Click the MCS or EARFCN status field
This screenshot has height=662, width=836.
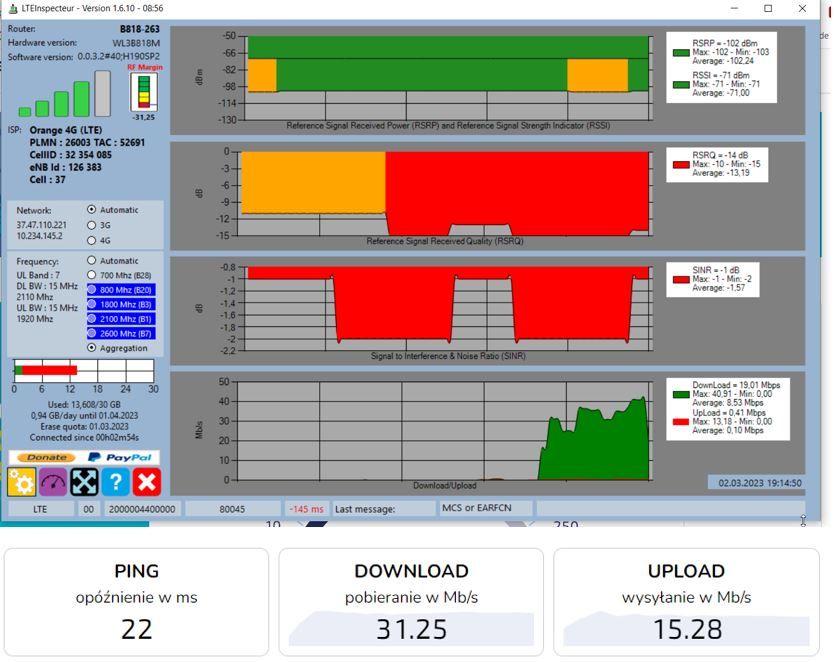point(484,508)
